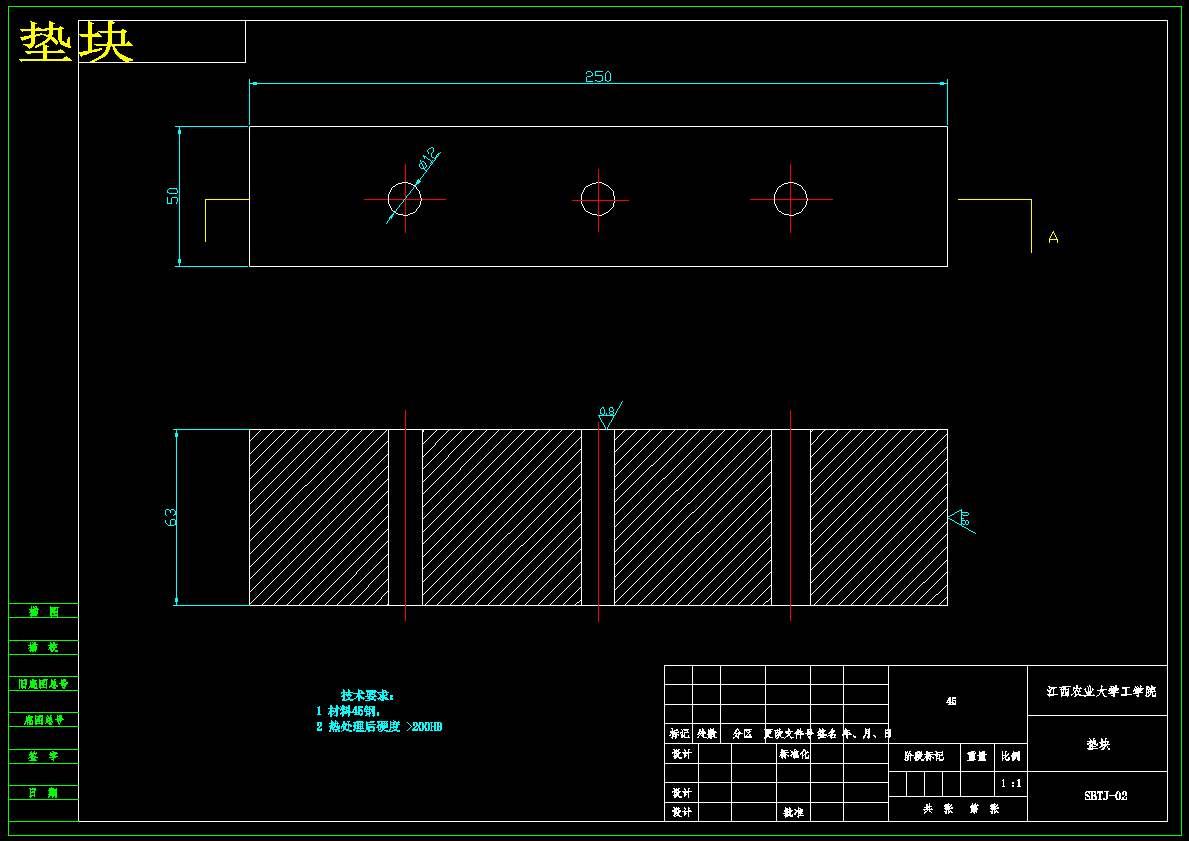Select the 1:1 scale value
1189x841 pixels.
click(x=1011, y=783)
